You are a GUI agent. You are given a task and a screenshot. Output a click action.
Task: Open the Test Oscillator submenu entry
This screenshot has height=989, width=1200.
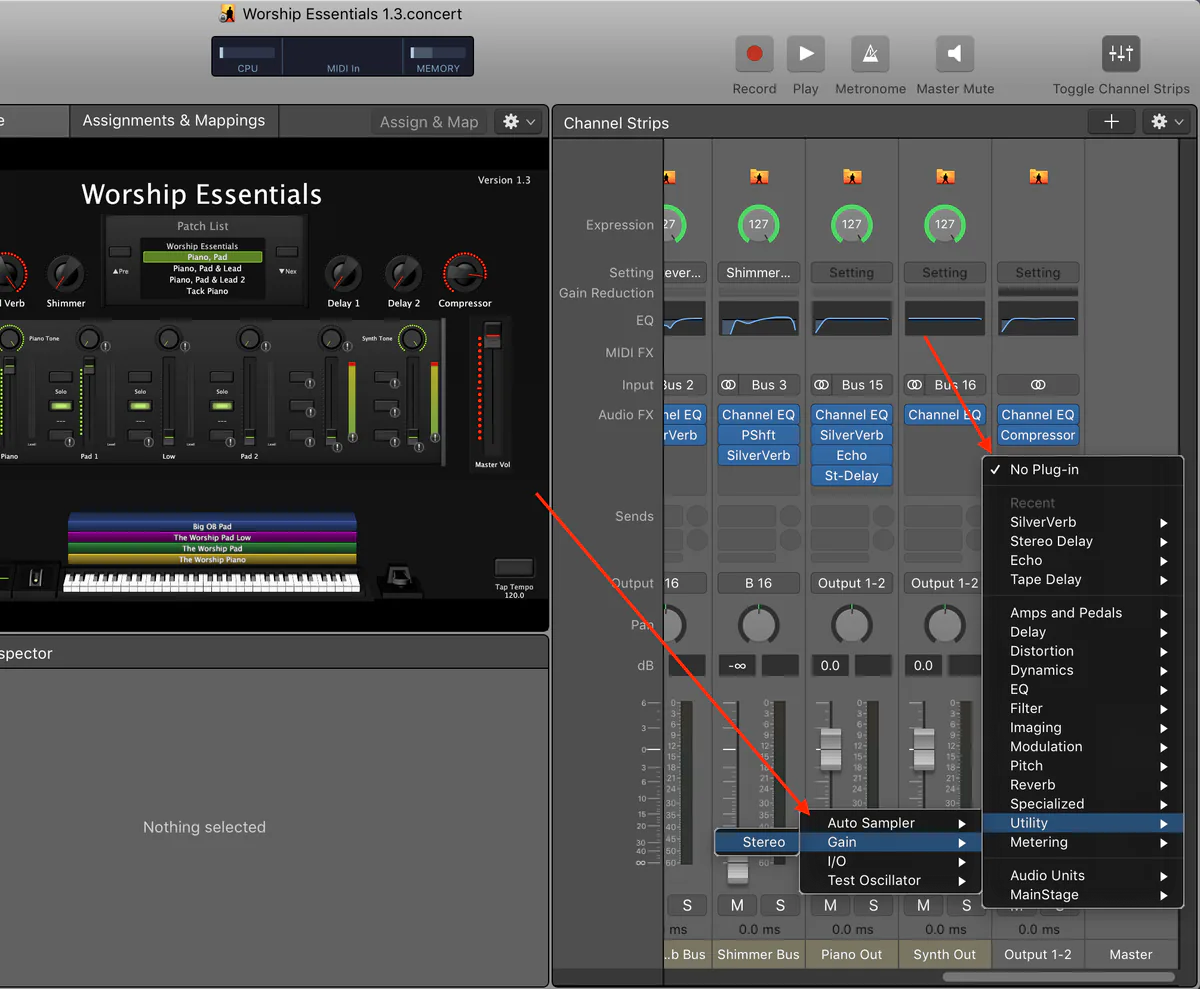[890, 881]
